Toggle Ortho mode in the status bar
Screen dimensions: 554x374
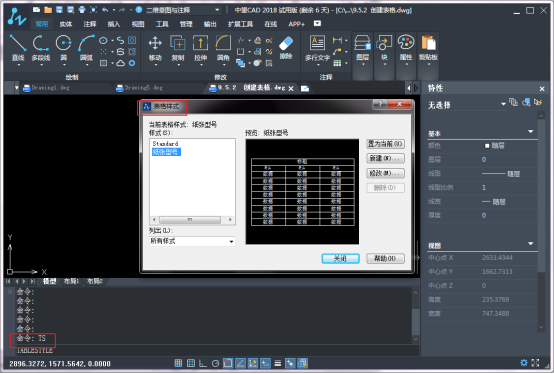(x=203, y=363)
